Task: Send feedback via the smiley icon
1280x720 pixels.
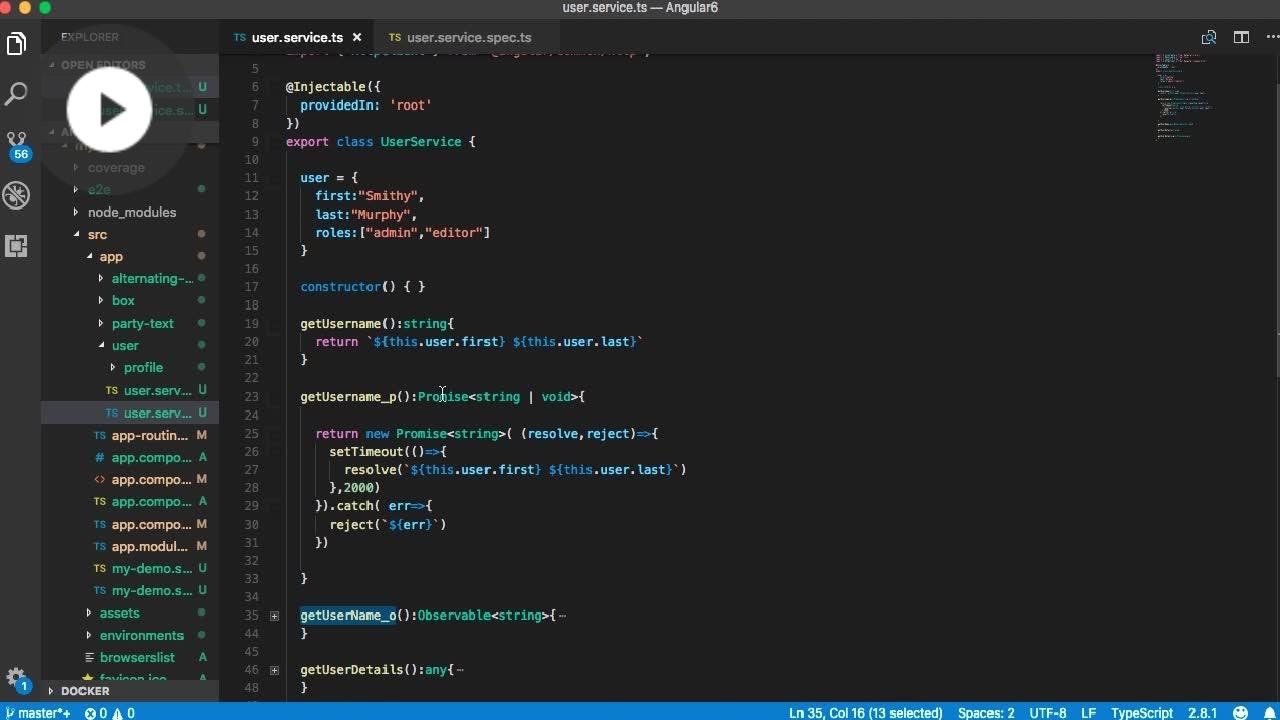Action: [1241, 713]
